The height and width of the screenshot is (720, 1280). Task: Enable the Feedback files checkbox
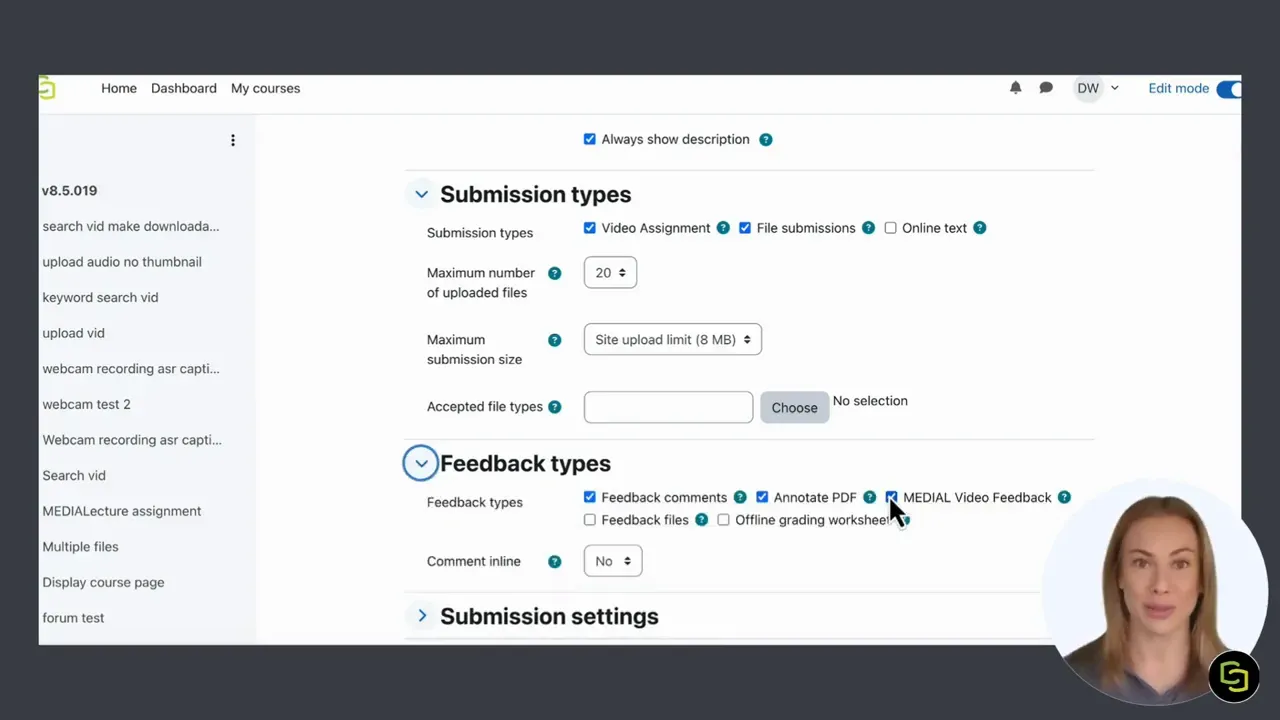[x=590, y=520]
